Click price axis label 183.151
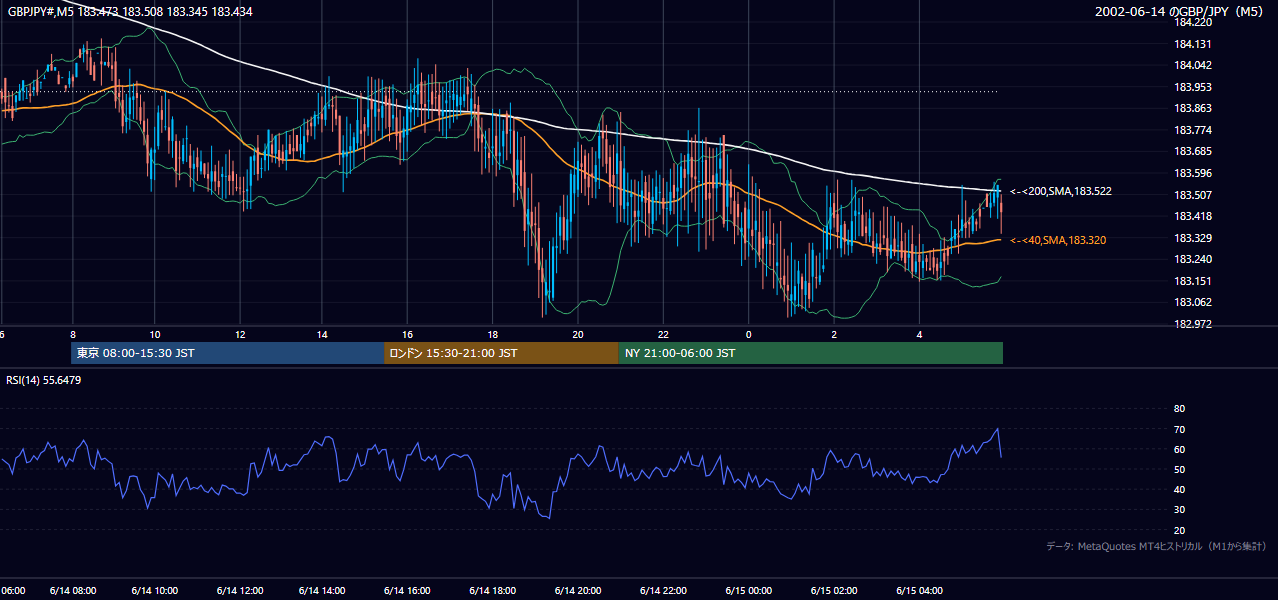This screenshot has width=1278, height=600. pos(1192,281)
